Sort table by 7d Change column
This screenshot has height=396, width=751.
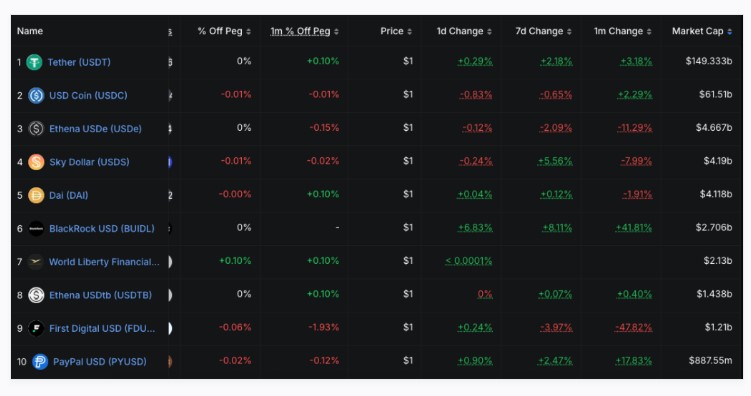tap(544, 31)
